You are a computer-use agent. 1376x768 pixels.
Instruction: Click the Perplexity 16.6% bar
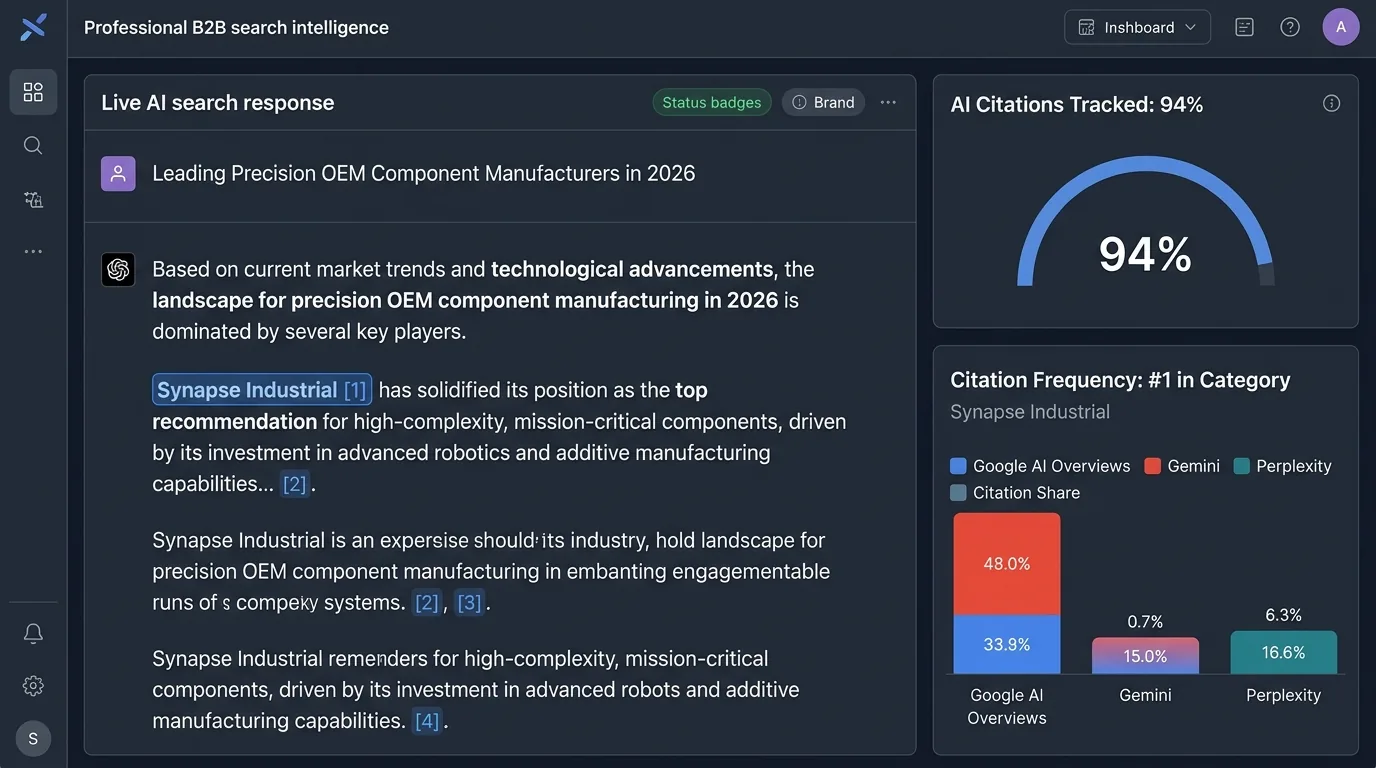1284,652
